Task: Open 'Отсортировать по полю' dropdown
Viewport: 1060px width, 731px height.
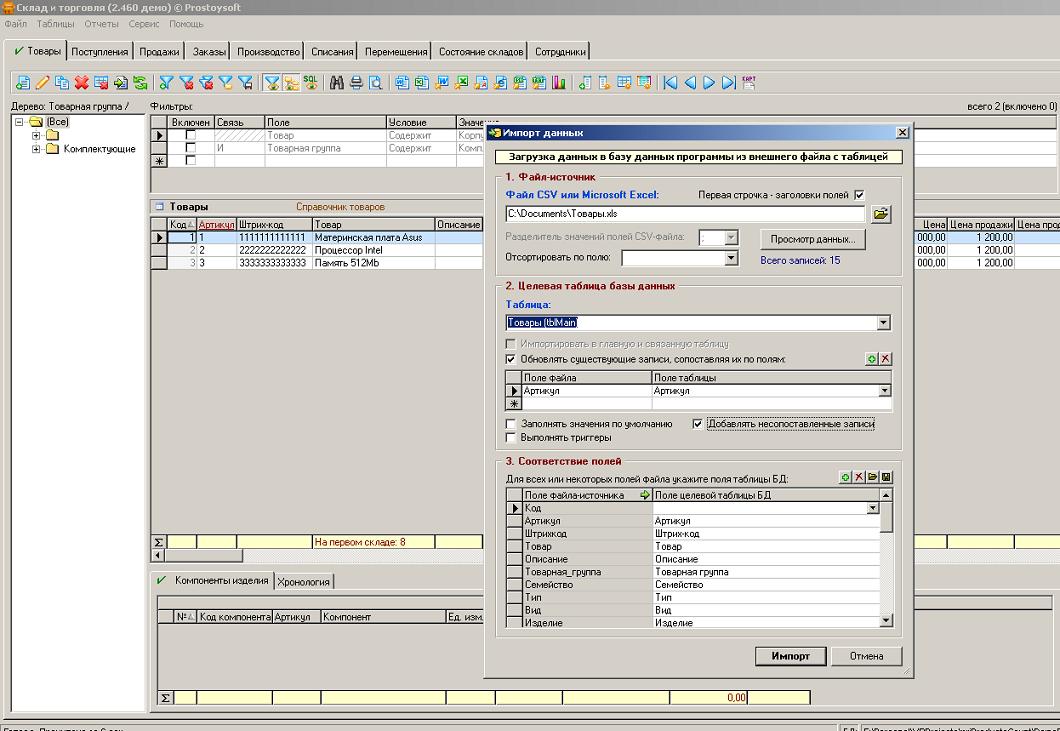Action: point(731,258)
